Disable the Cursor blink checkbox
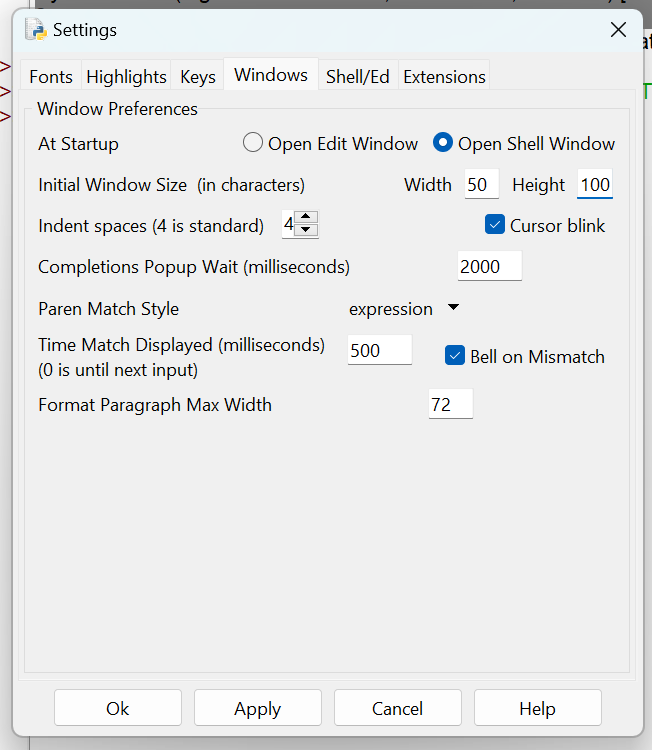 tap(494, 225)
